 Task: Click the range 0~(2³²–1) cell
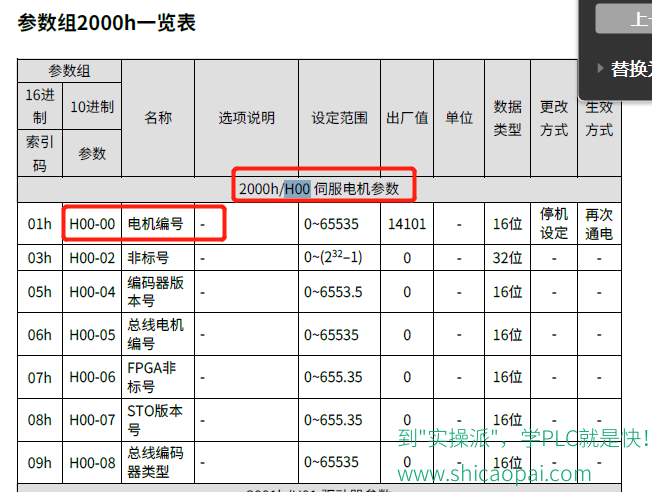click(x=339, y=258)
